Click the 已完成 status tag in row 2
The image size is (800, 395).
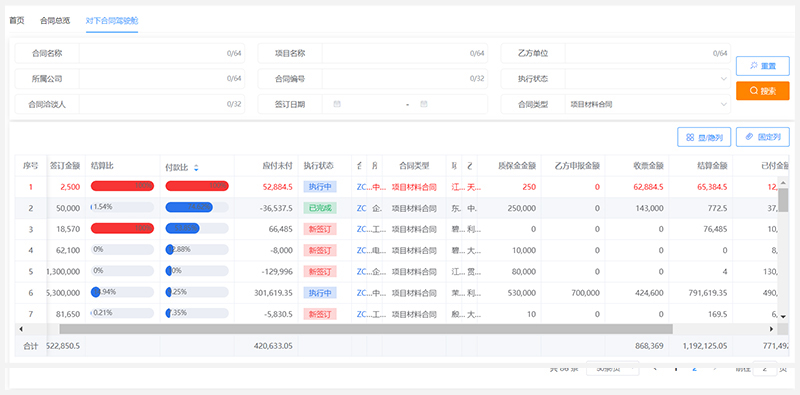[x=320, y=208]
